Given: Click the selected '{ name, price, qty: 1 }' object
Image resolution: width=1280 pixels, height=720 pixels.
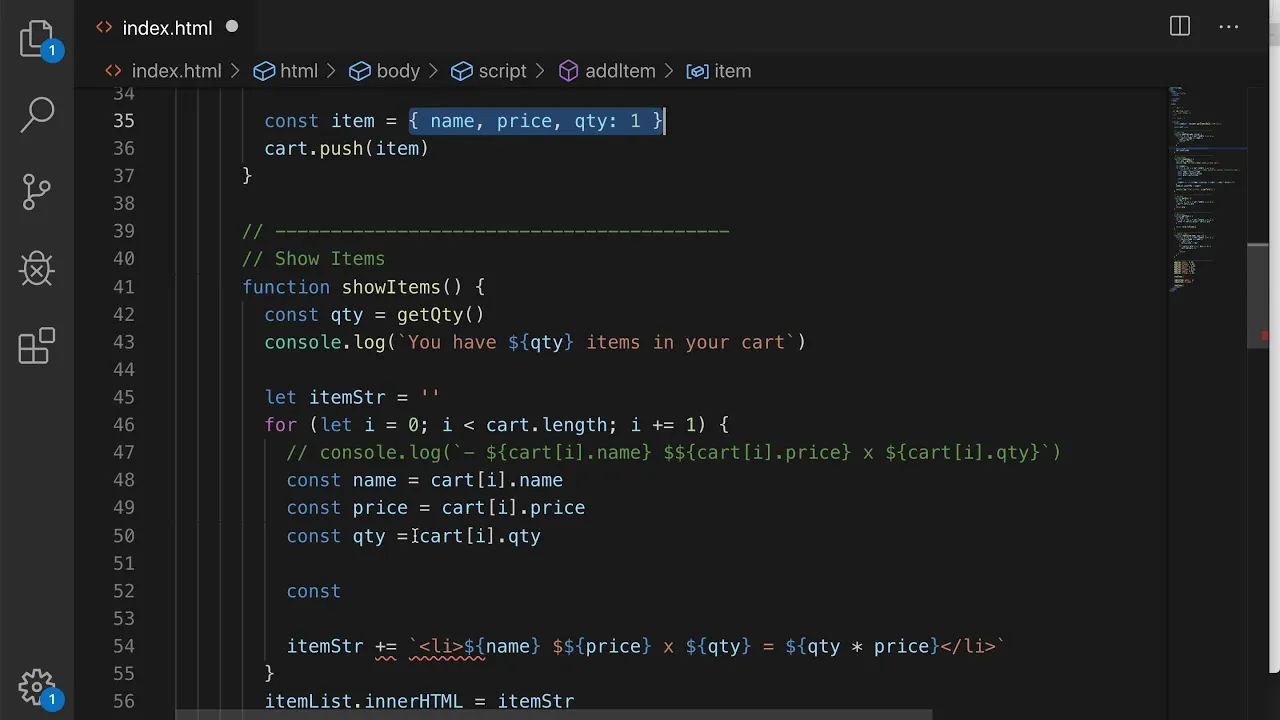Looking at the screenshot, I should [x=536, y=121].
